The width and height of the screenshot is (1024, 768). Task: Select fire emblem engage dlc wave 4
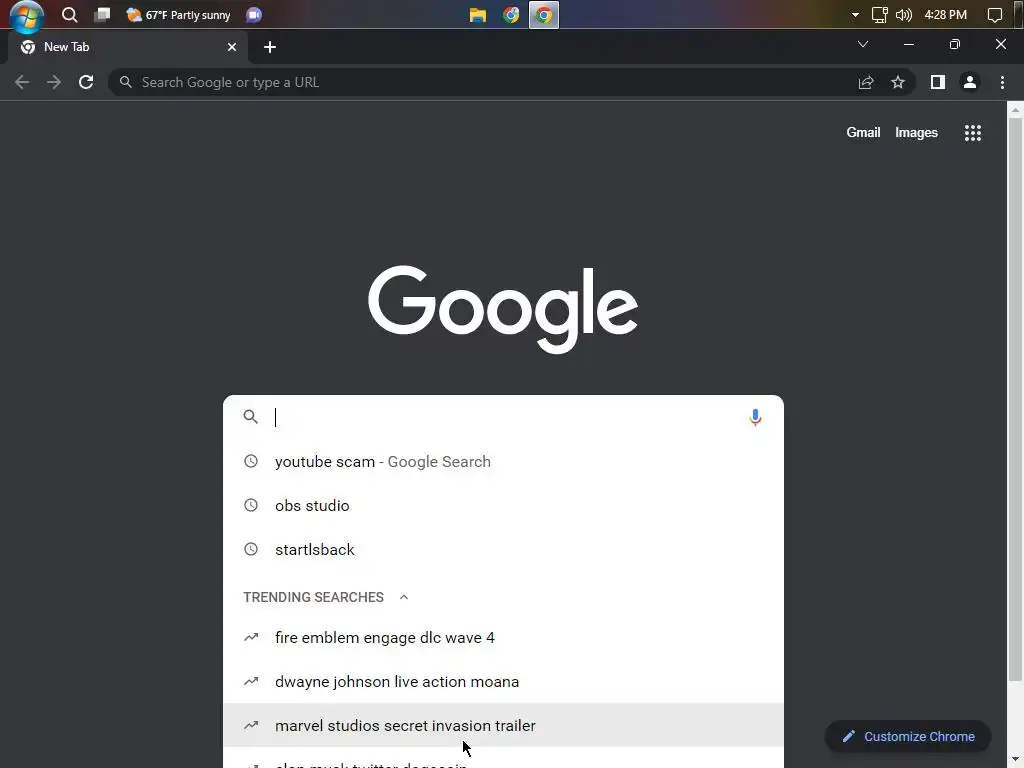coord(503,637)
